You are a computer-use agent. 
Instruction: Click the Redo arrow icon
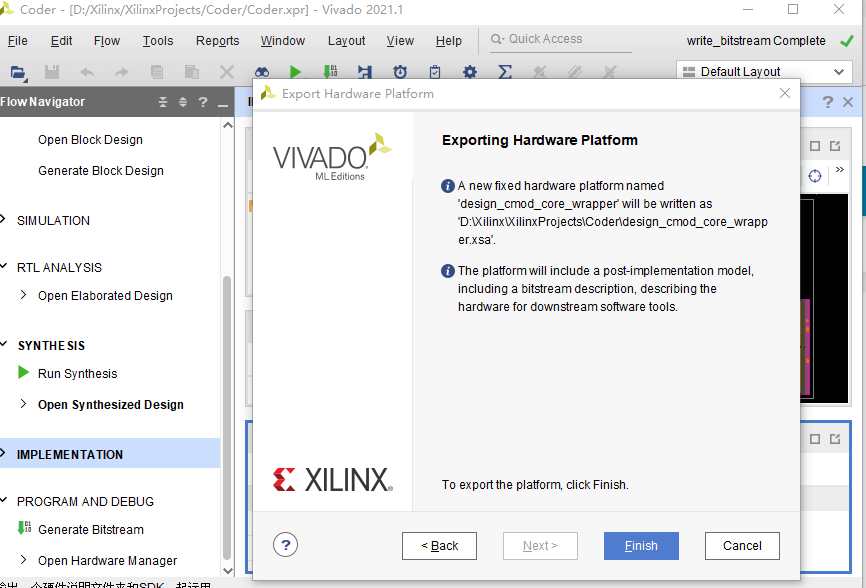[122, 72]
